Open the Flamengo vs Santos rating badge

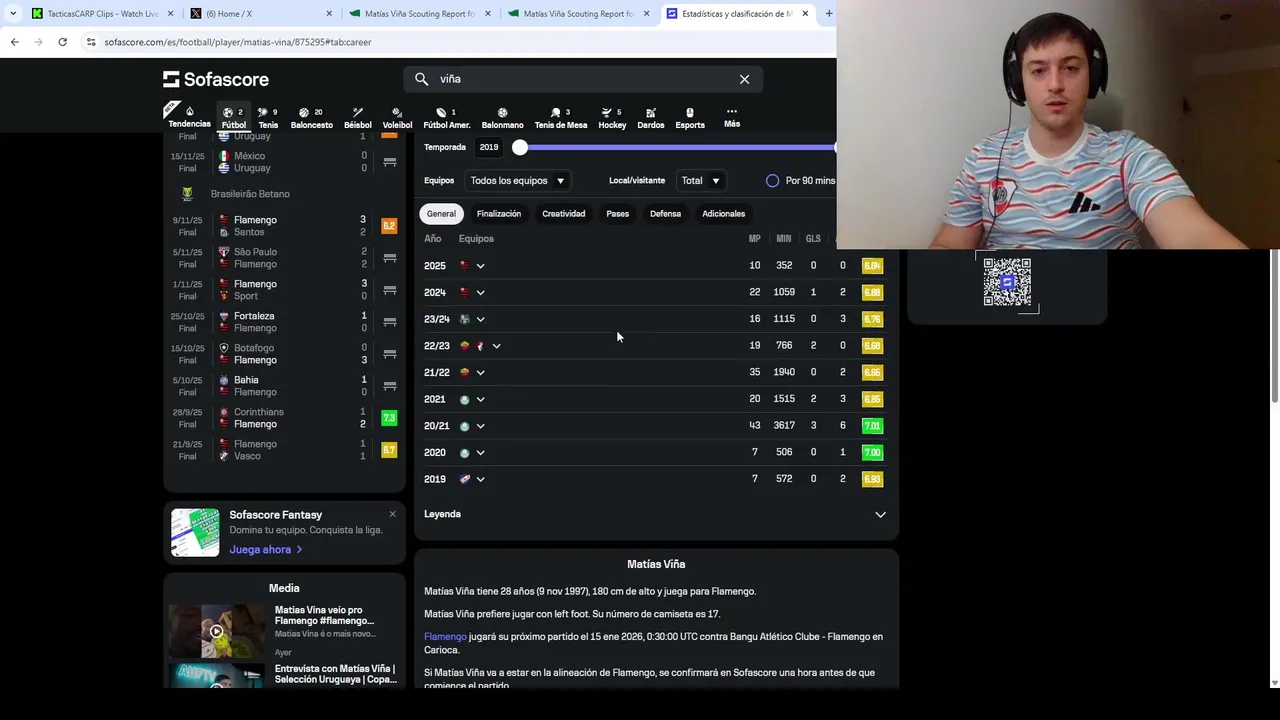[x=389, y=226]
